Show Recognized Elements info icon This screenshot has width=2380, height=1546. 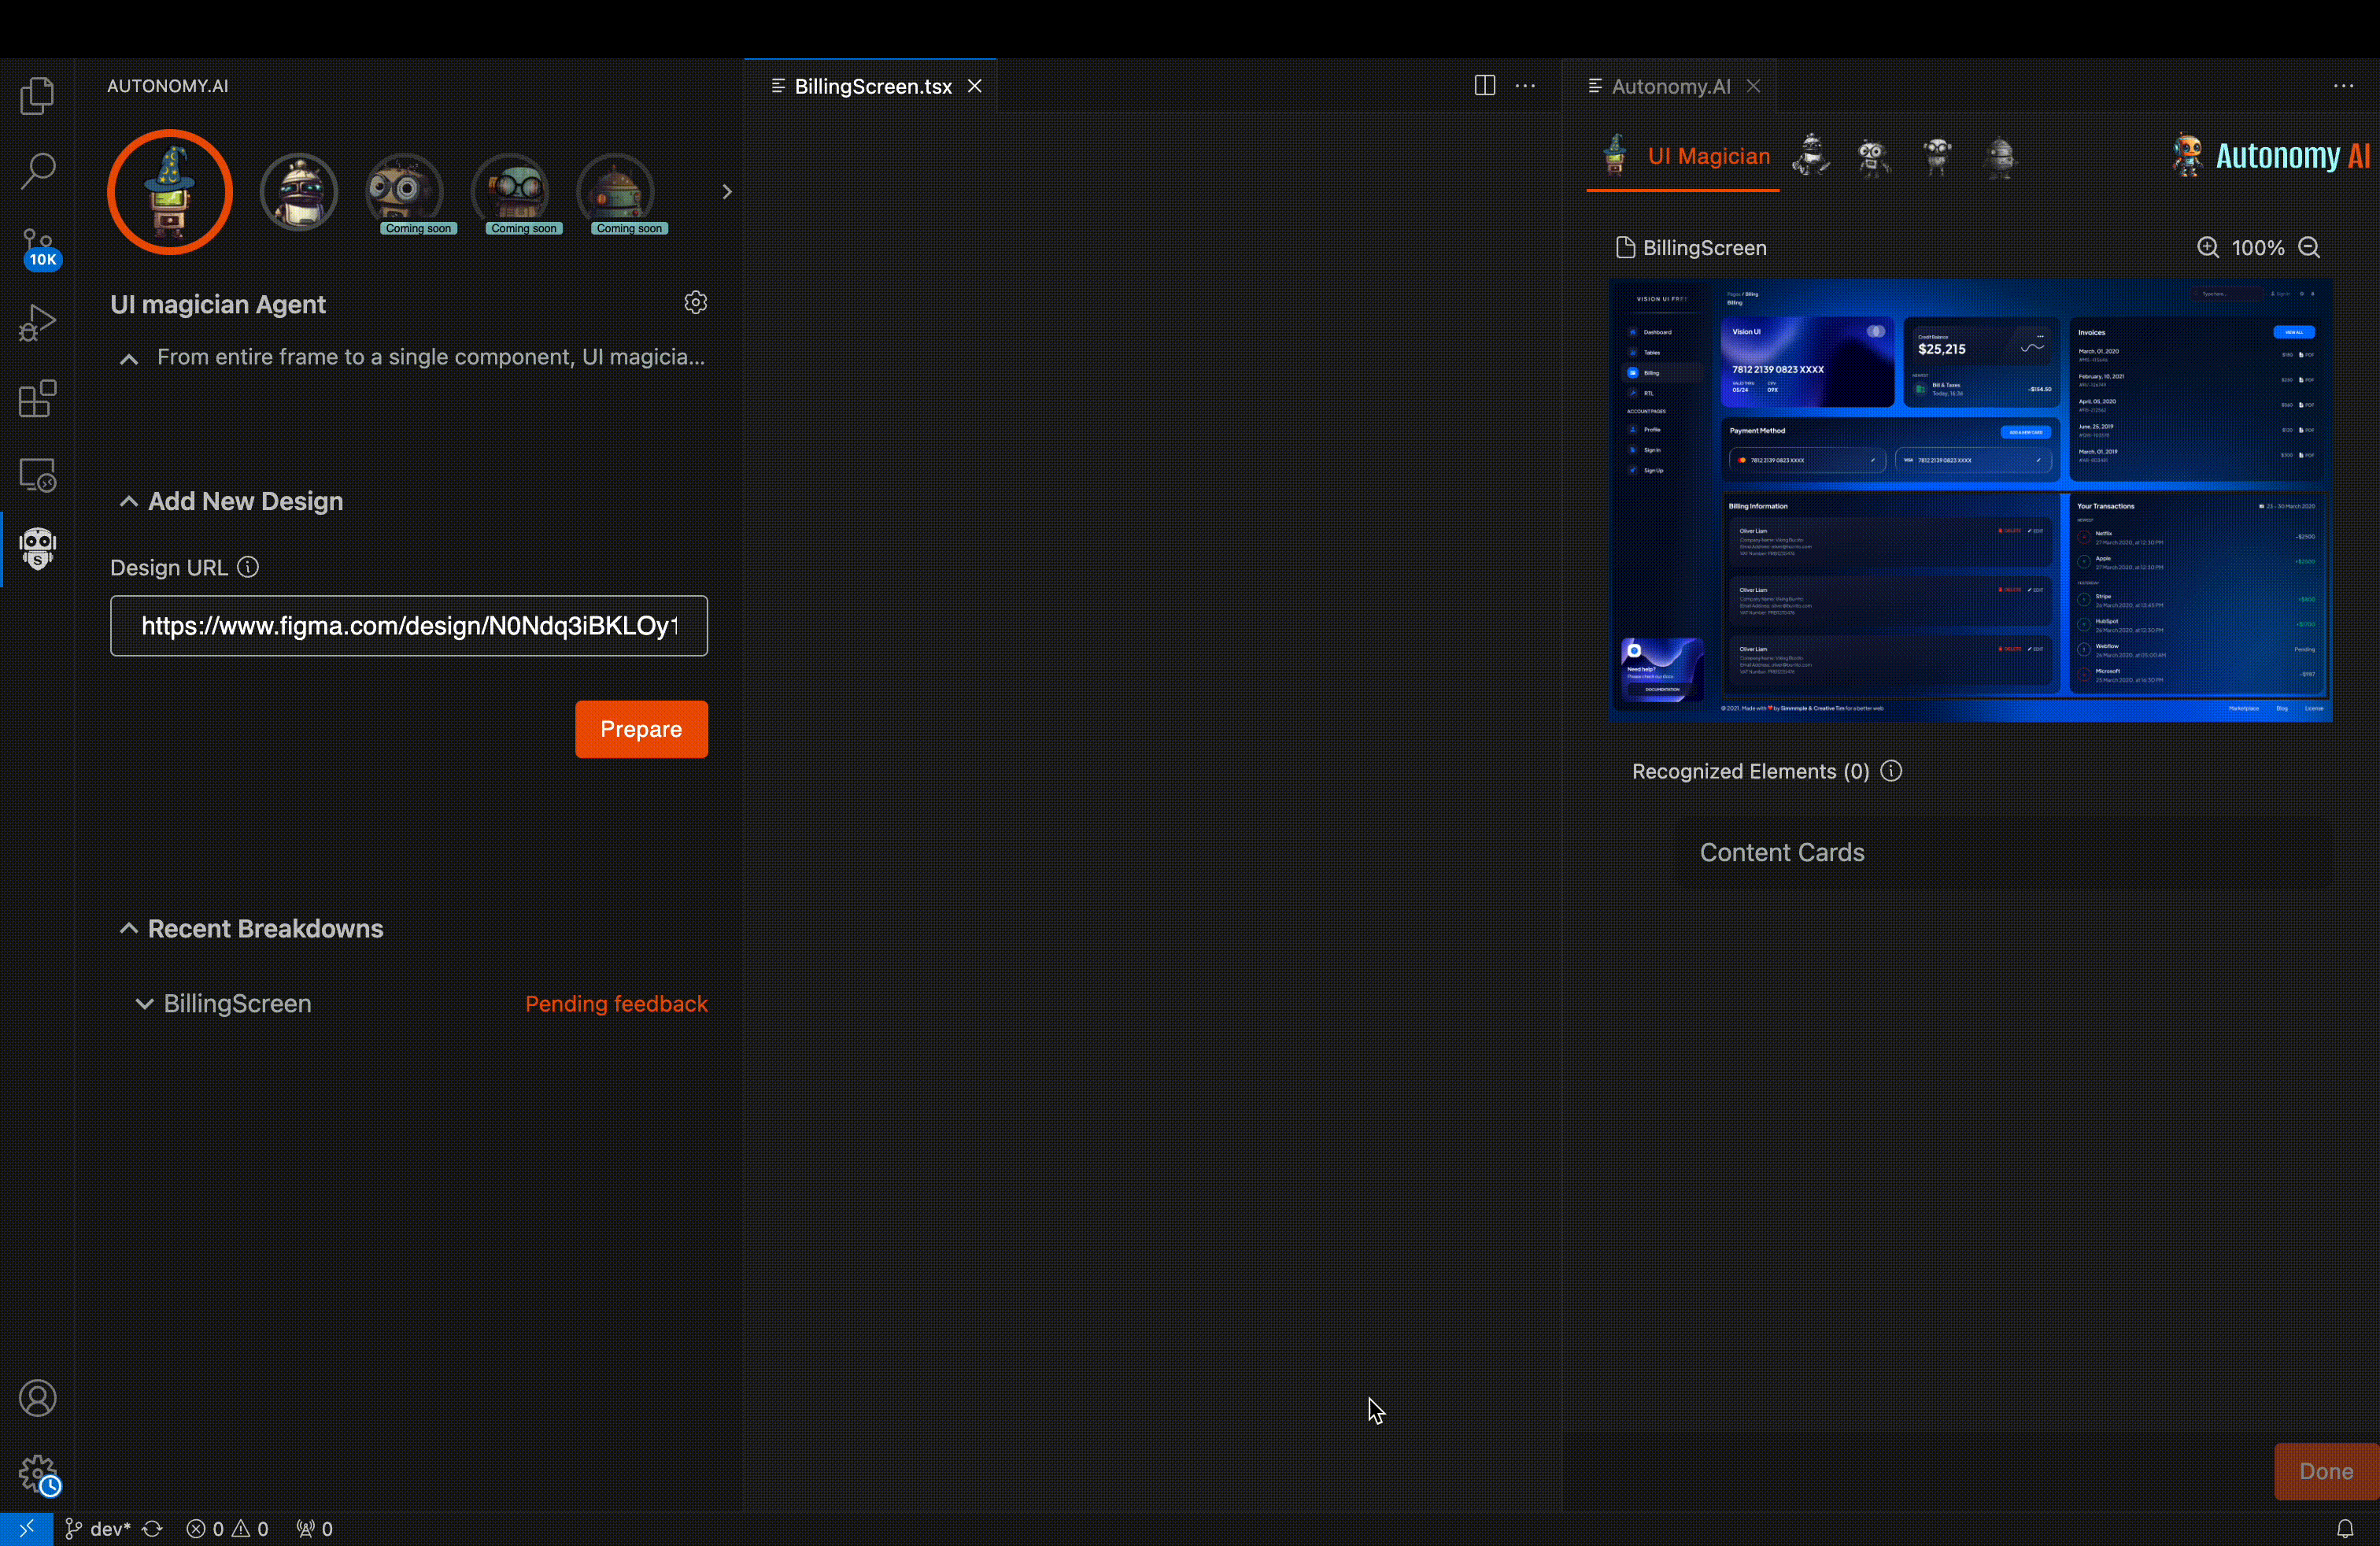click(x=1891, y=770)
